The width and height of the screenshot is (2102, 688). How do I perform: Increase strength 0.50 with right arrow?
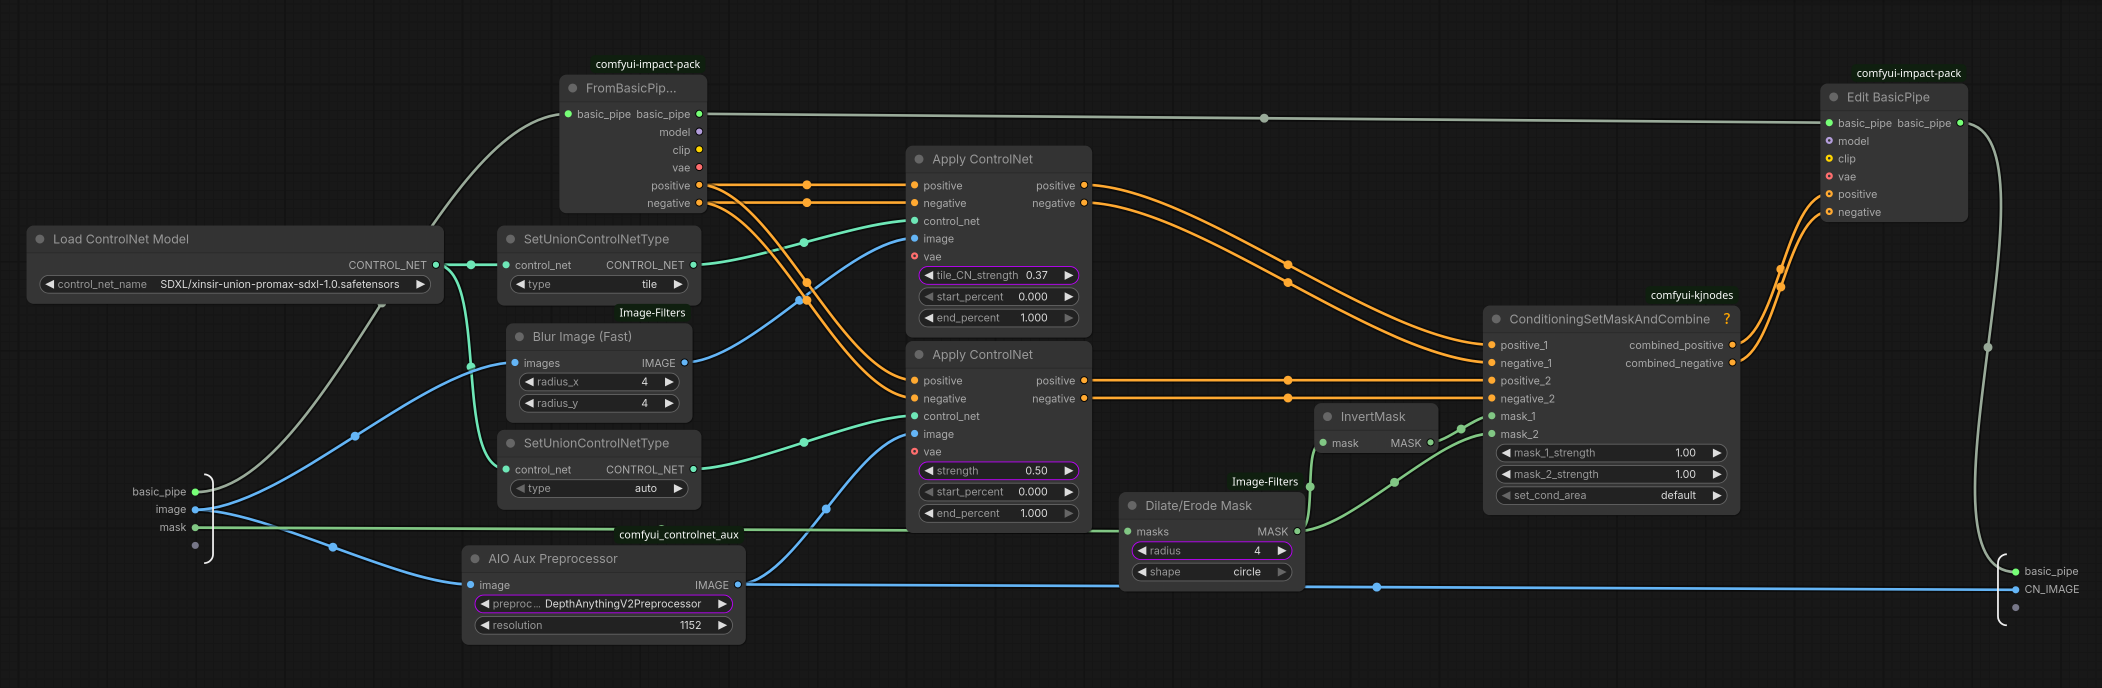pos(1068,470)
